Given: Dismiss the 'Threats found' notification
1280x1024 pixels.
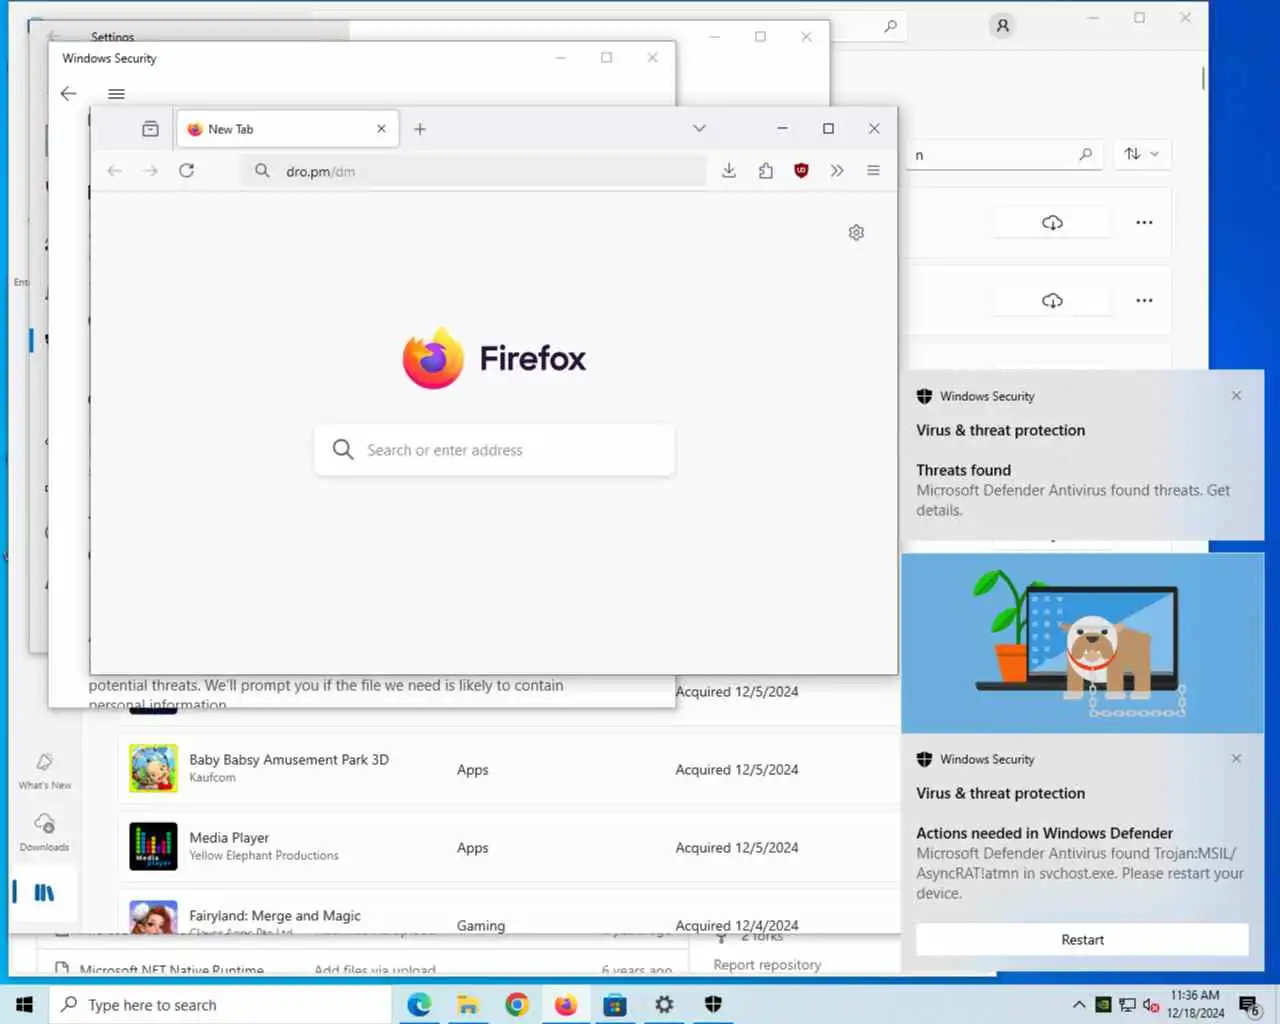Looking at the screenshot, I should pyautogui.click(x=1236, y=396).
